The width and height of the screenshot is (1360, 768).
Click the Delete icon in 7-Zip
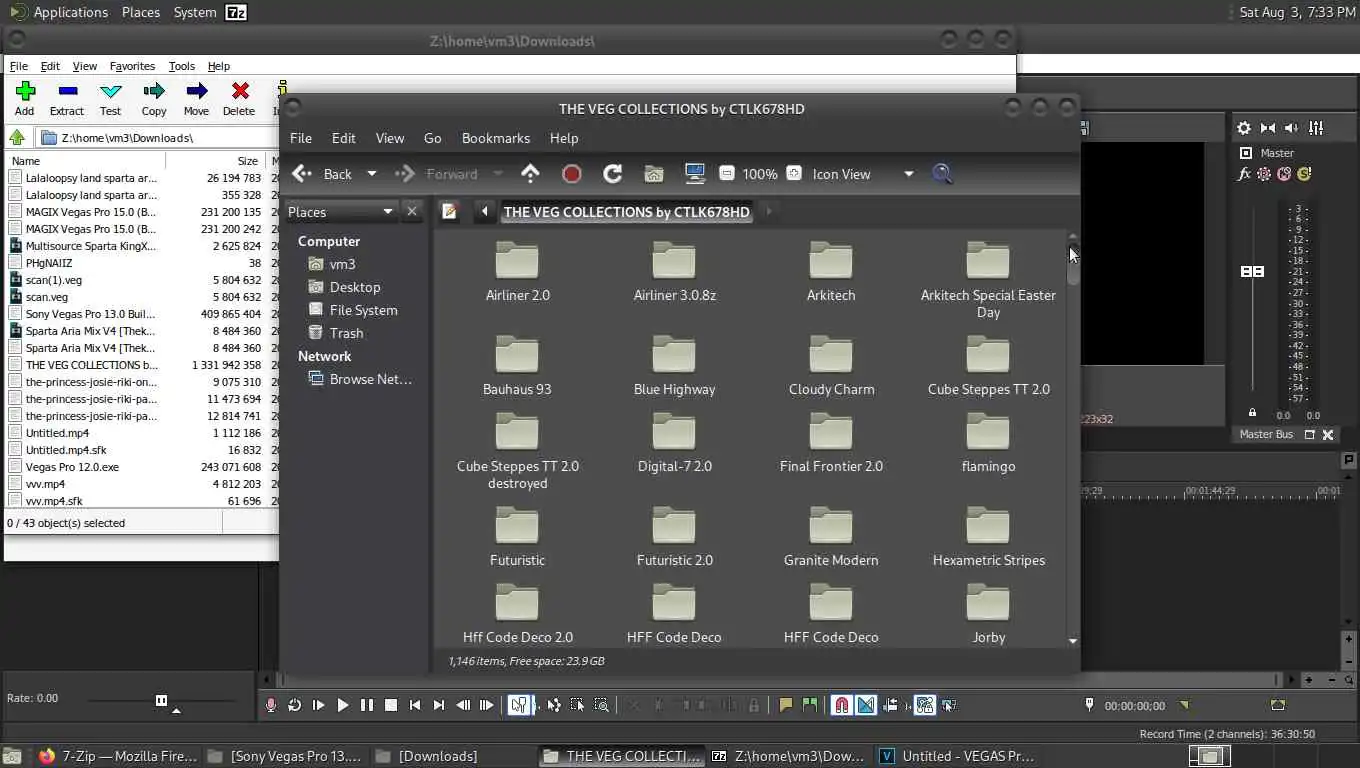(240, 91)
